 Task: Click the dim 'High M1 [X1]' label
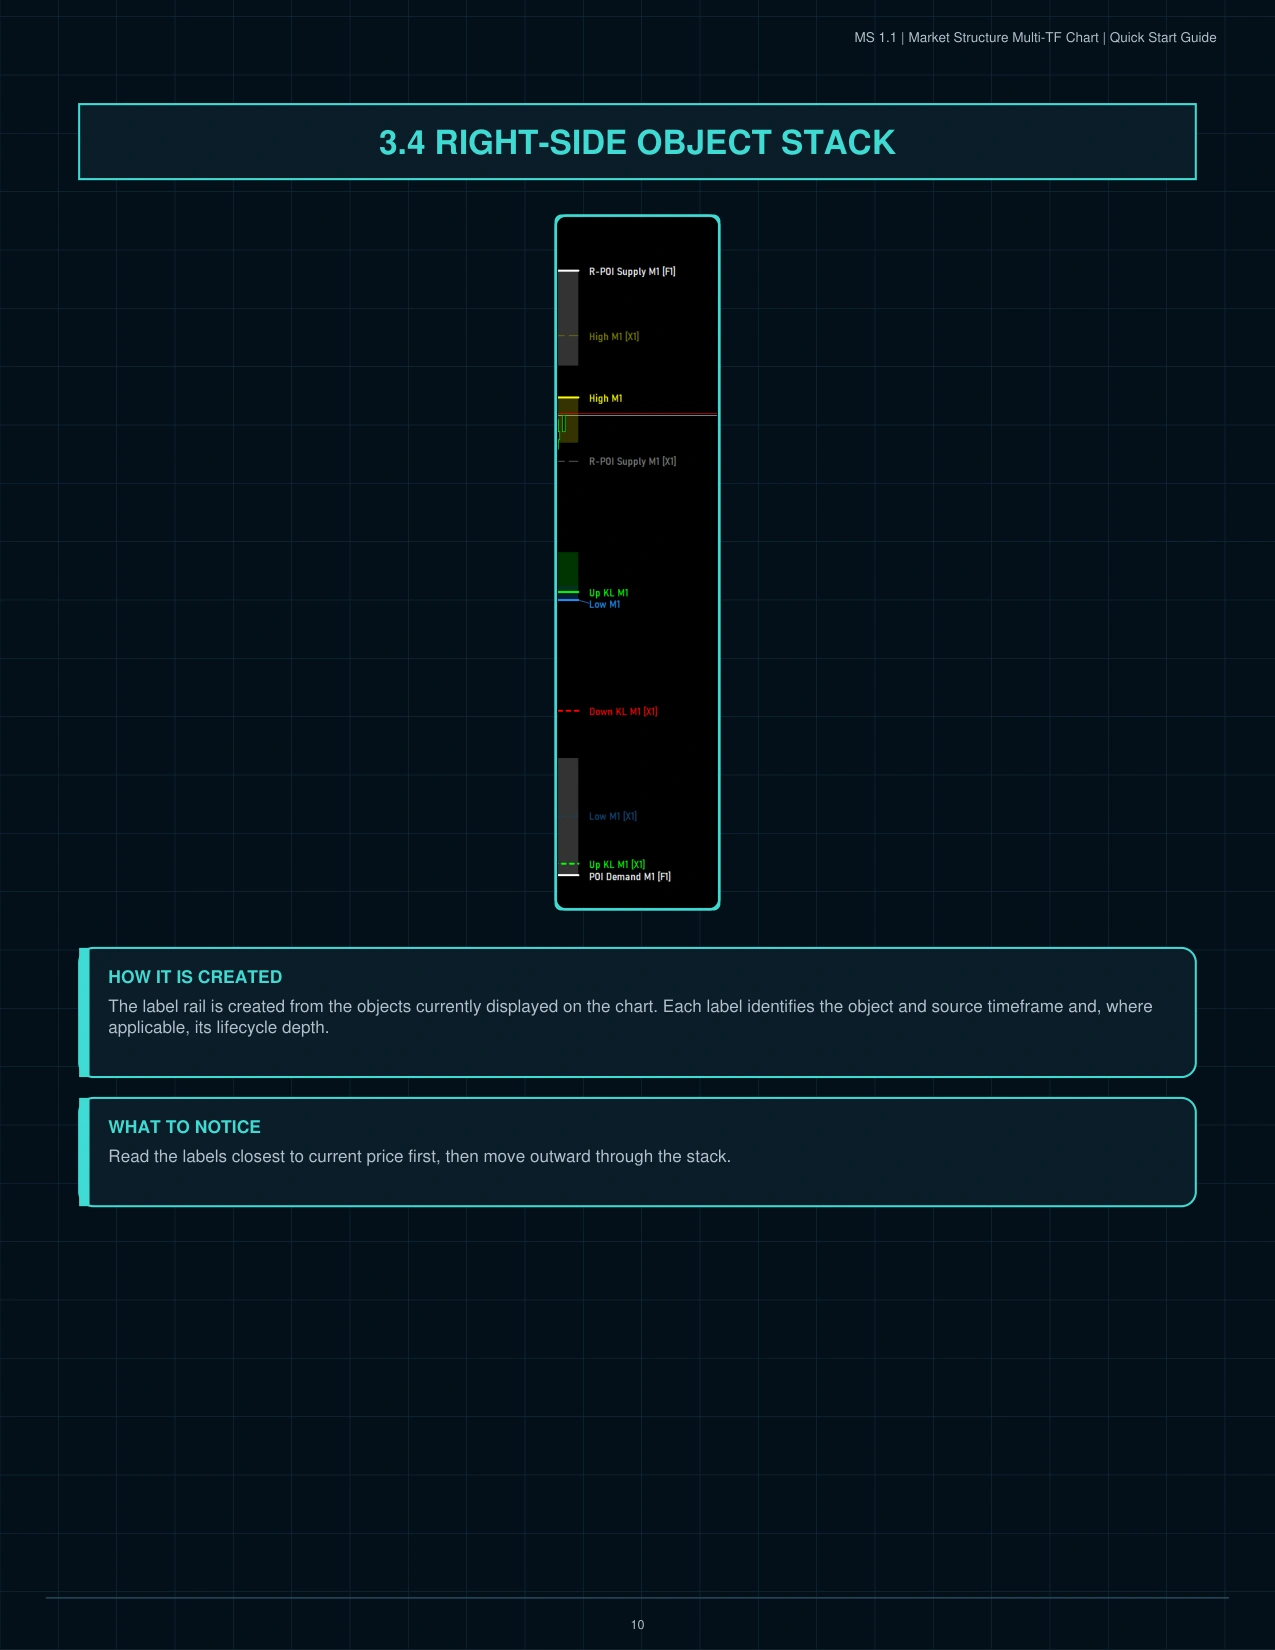614,337
